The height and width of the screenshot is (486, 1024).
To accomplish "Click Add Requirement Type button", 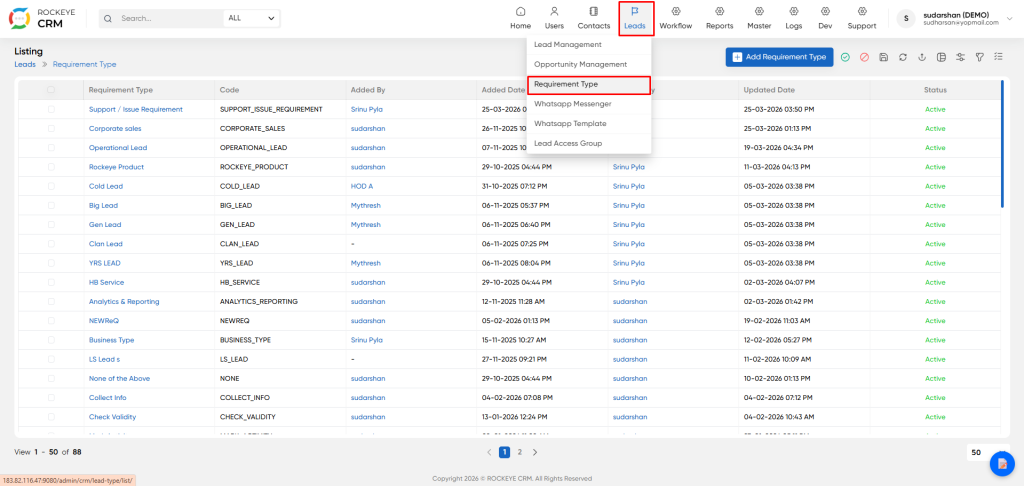I will 779,57.
